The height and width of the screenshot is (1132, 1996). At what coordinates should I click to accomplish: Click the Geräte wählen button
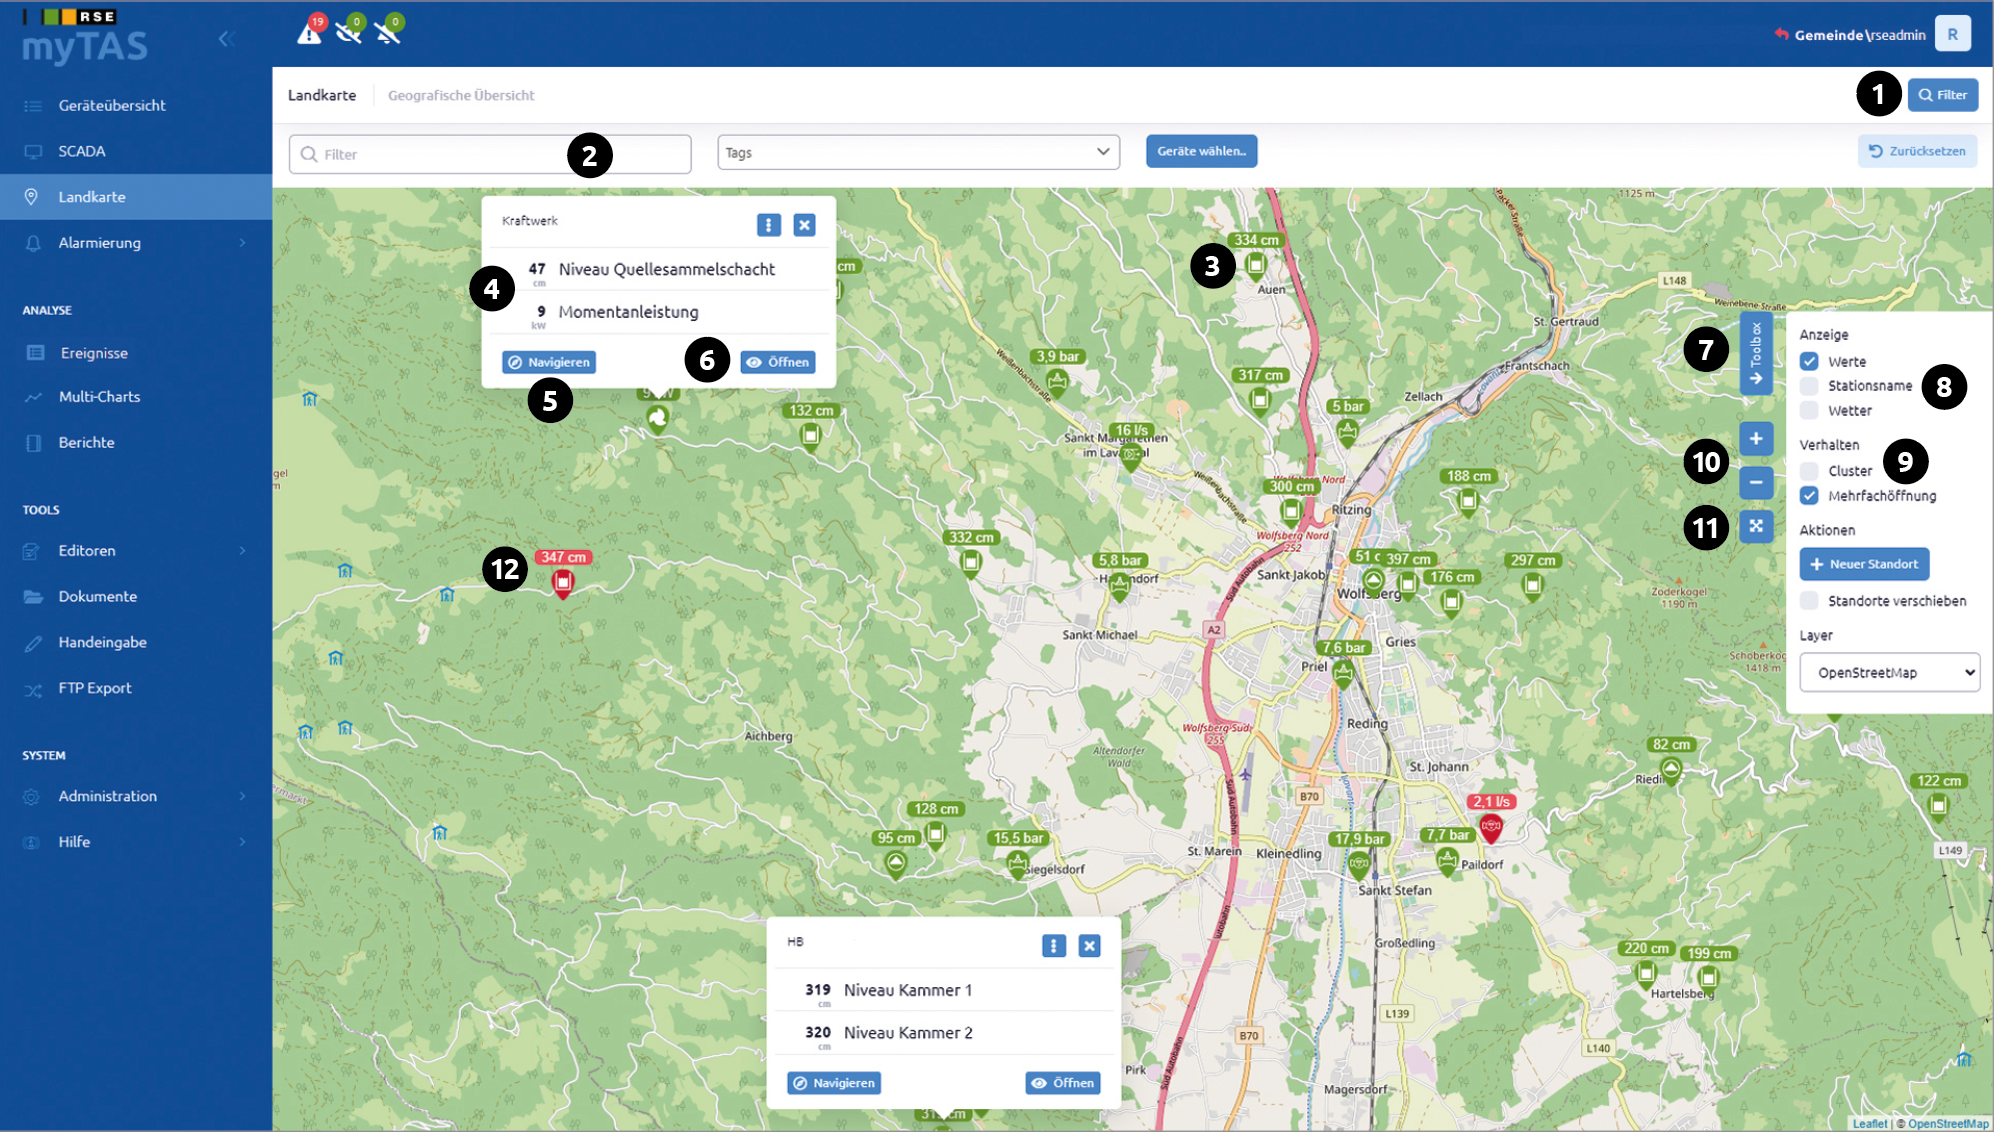pyautogui.click(x=1201, y=151)
